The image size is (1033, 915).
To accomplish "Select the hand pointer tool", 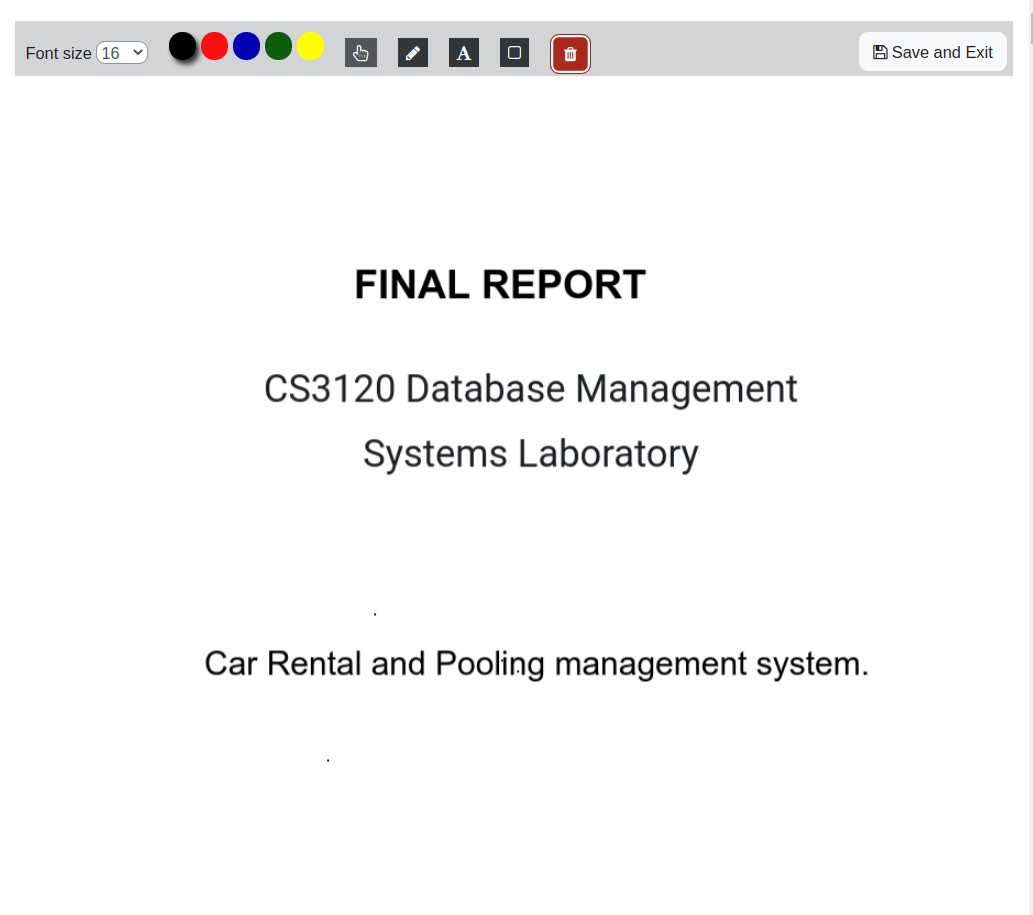I will [360, 53].
